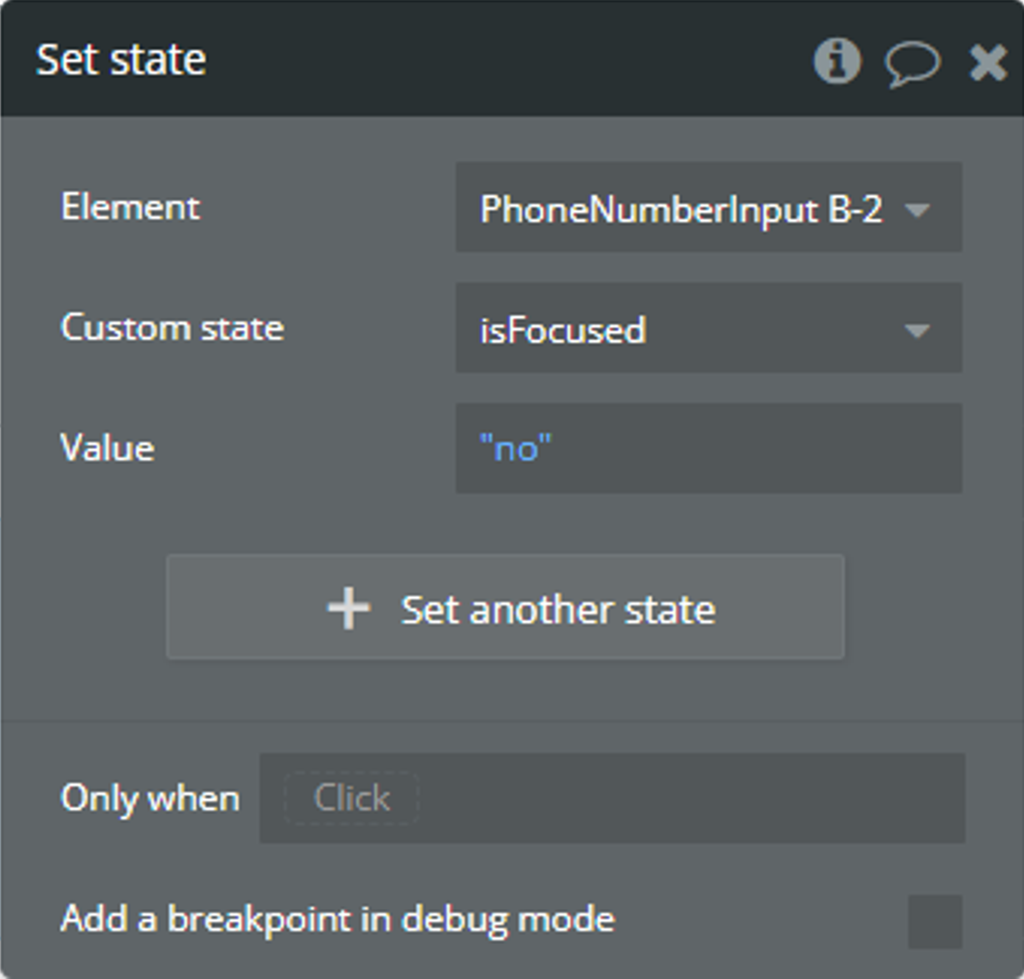The image size is (1024, 979).
Task: Click the Value label
Action: coord(108,448)
